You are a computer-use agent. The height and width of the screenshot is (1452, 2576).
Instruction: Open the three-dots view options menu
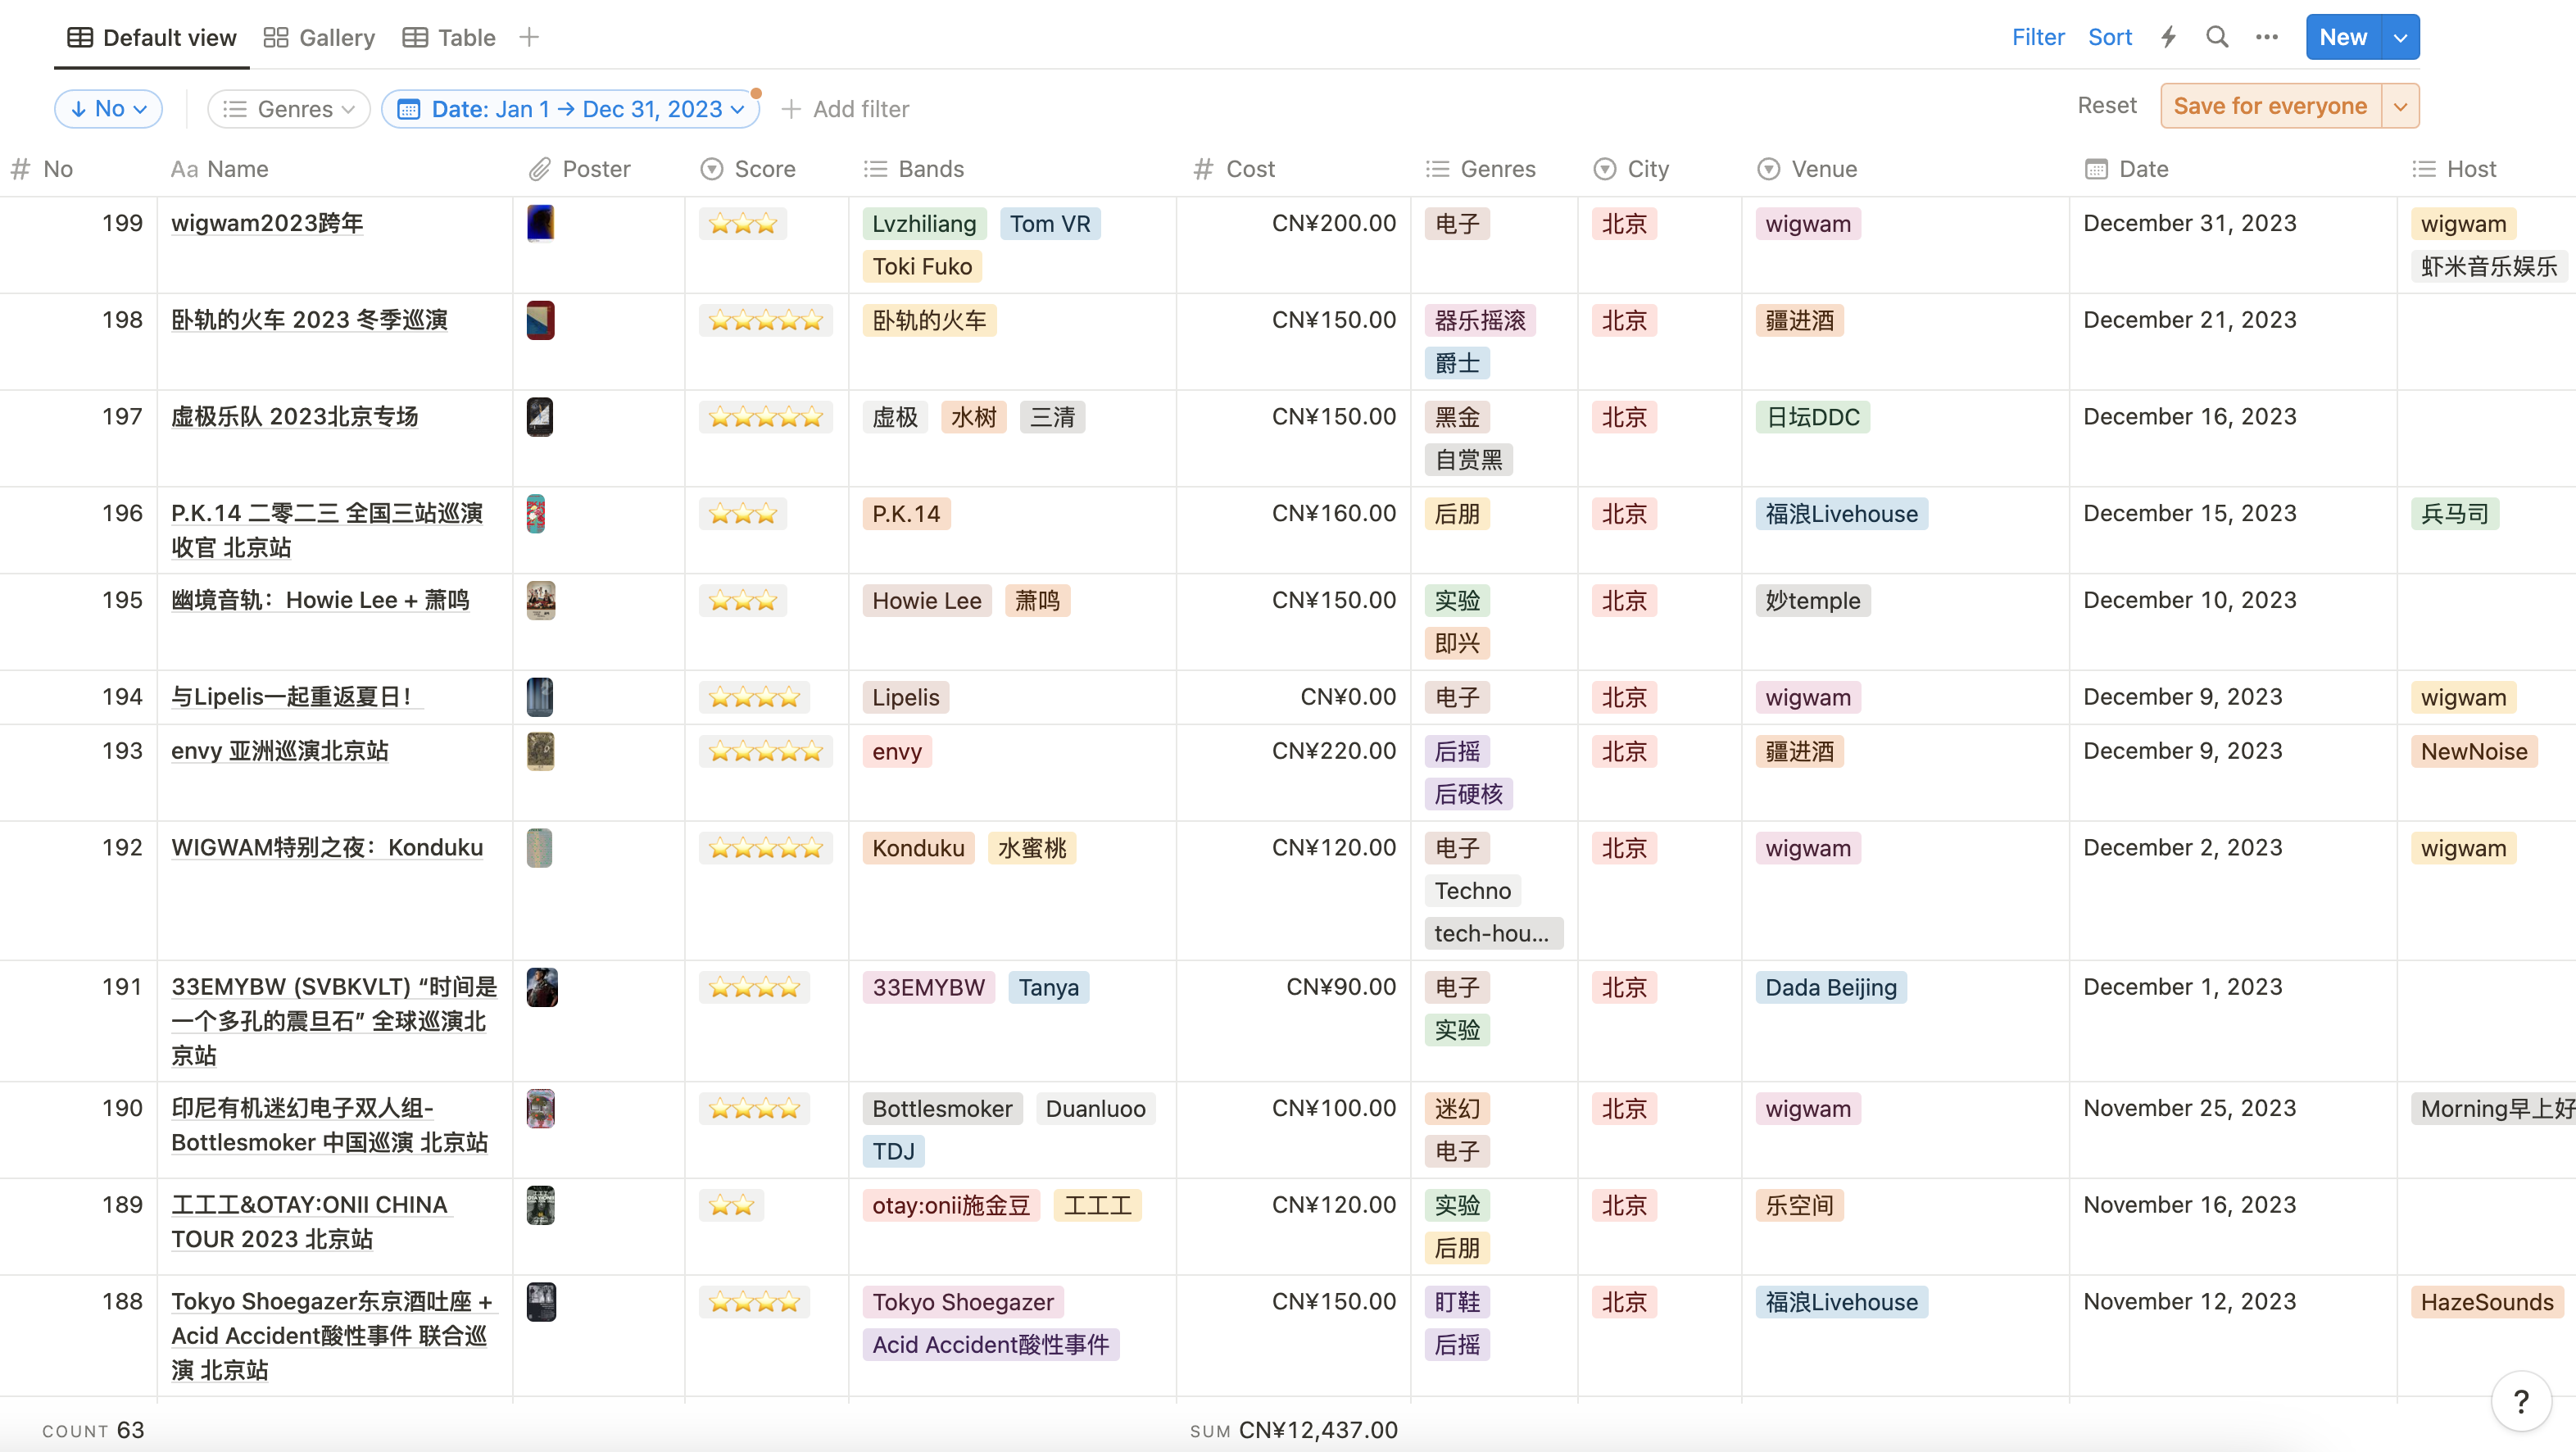2266,37
